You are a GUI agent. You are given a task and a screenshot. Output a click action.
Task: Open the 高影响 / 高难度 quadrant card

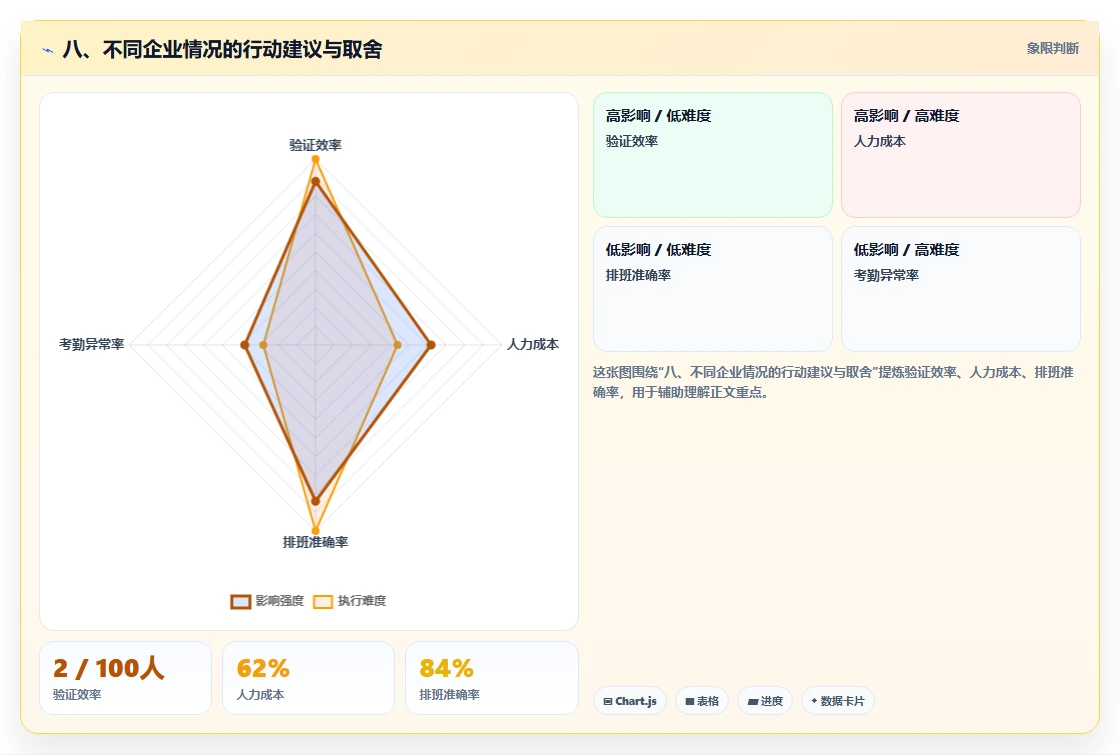click(x=961, y=155)
